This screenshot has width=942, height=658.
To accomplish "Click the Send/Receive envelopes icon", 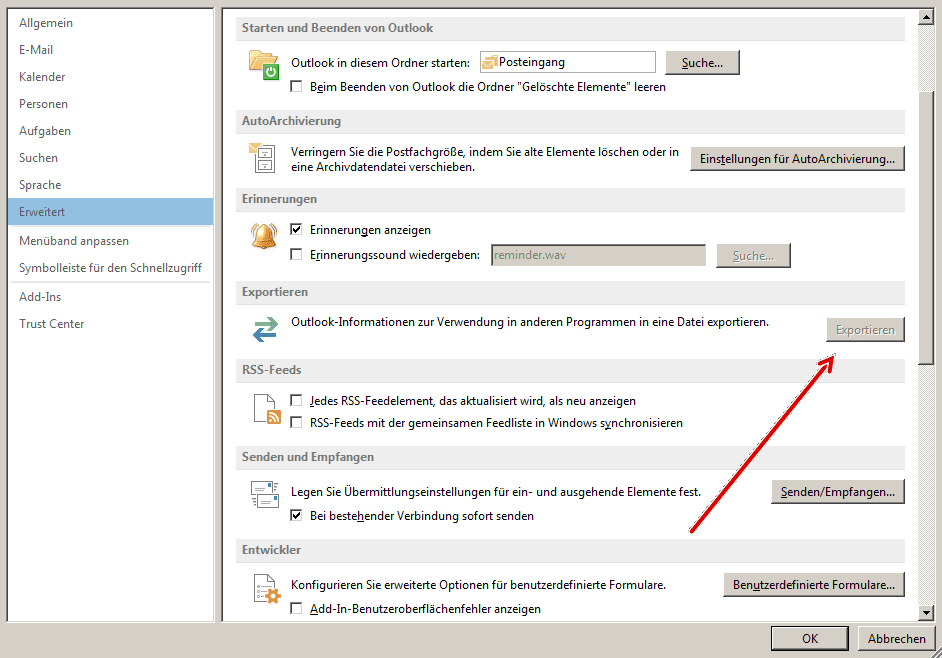I will 265,494.
